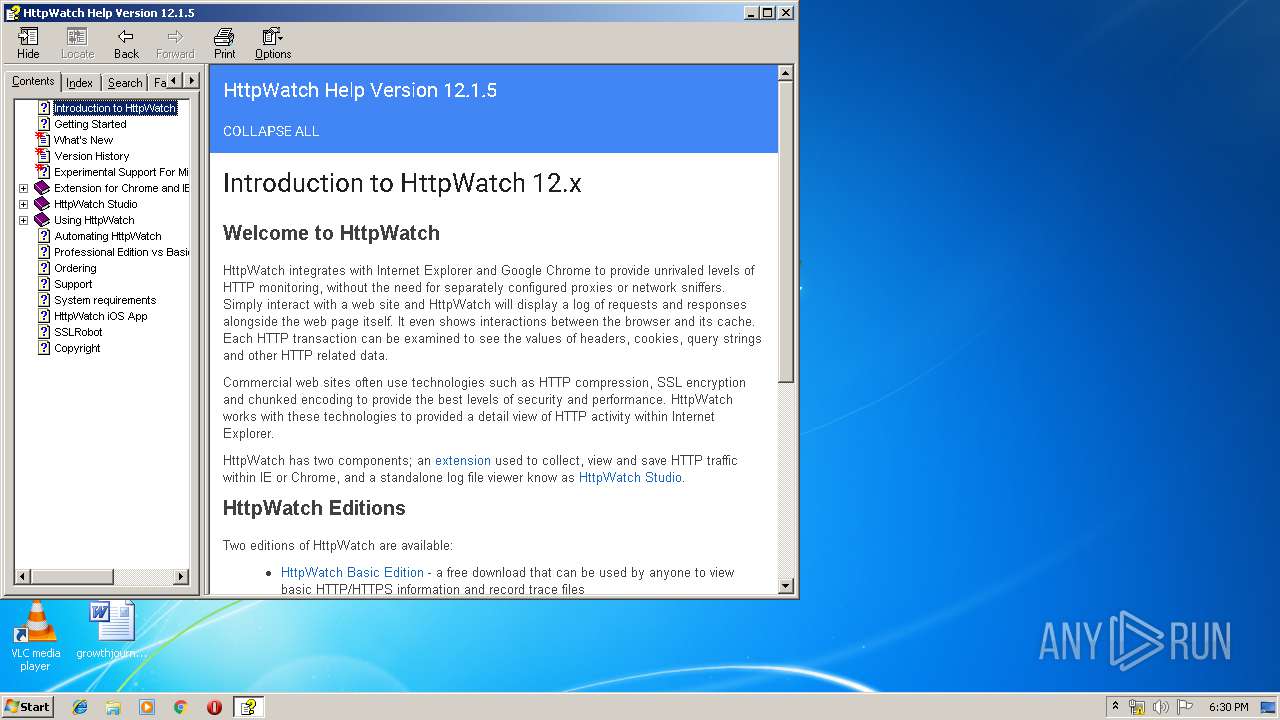Follow the HttpWatch Basic Edition link
Viewport: 1280px width, 720px height.
point(352,573)
